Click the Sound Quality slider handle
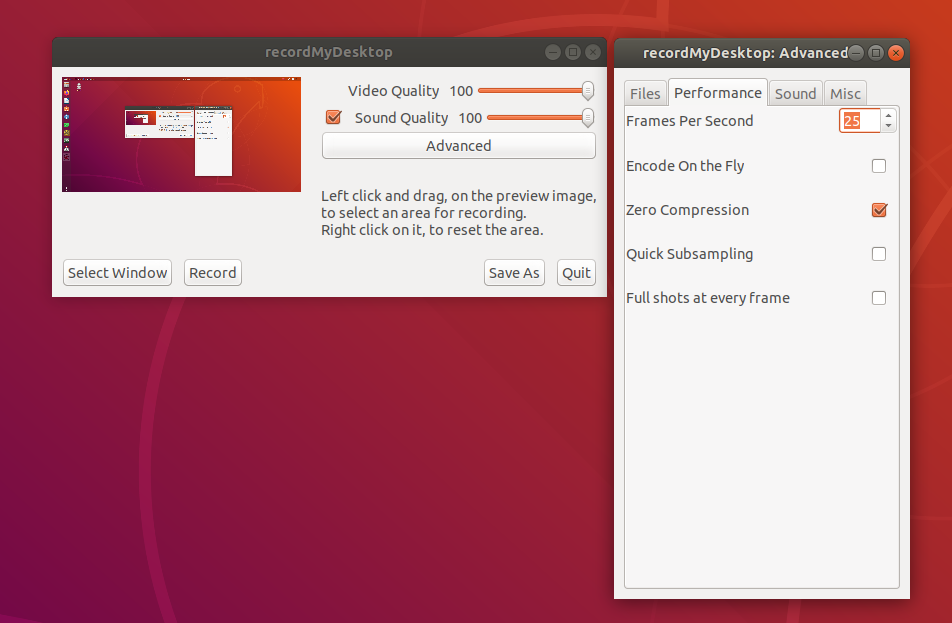Viewport: 952px width, 623px height. pyautogui.click(x=588, y=117)
